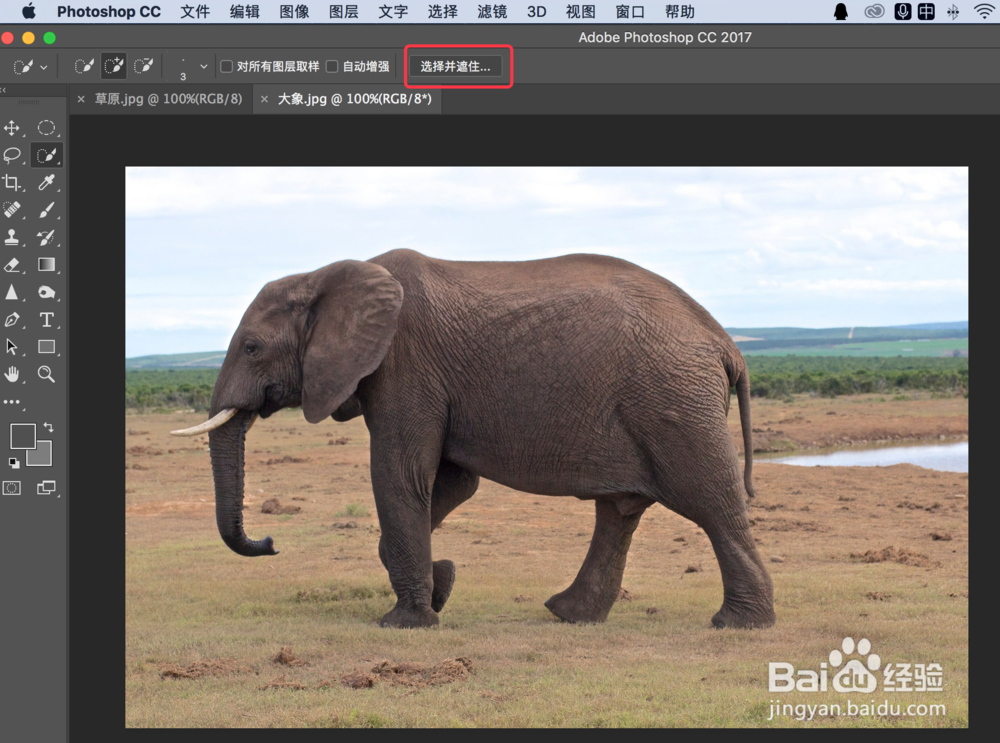Select the Rectangle shape tool

click(47, 347)
